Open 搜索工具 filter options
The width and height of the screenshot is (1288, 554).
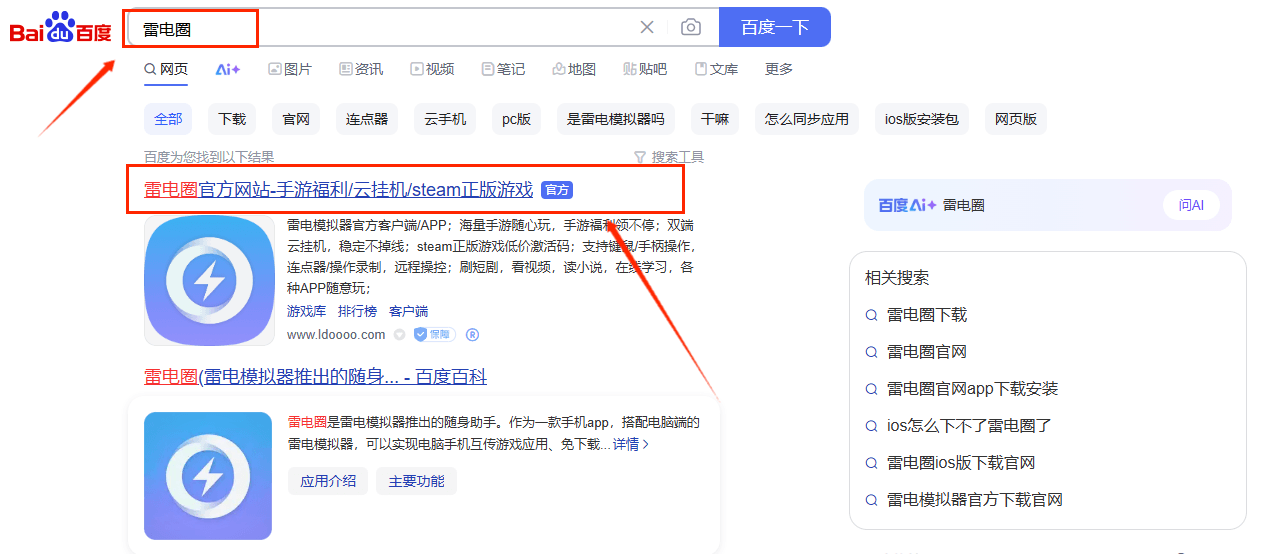click(x=669, y=157)
